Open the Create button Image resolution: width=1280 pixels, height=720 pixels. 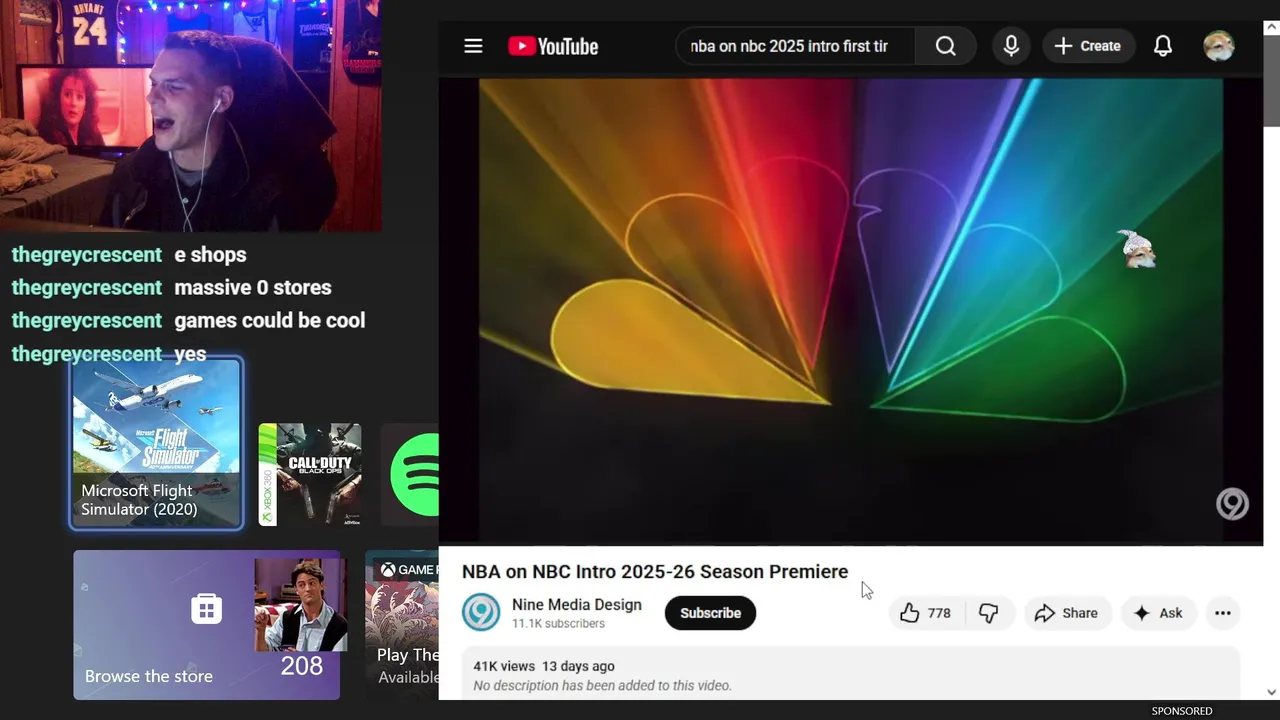pyautogui.click(x=1087, y=46)
